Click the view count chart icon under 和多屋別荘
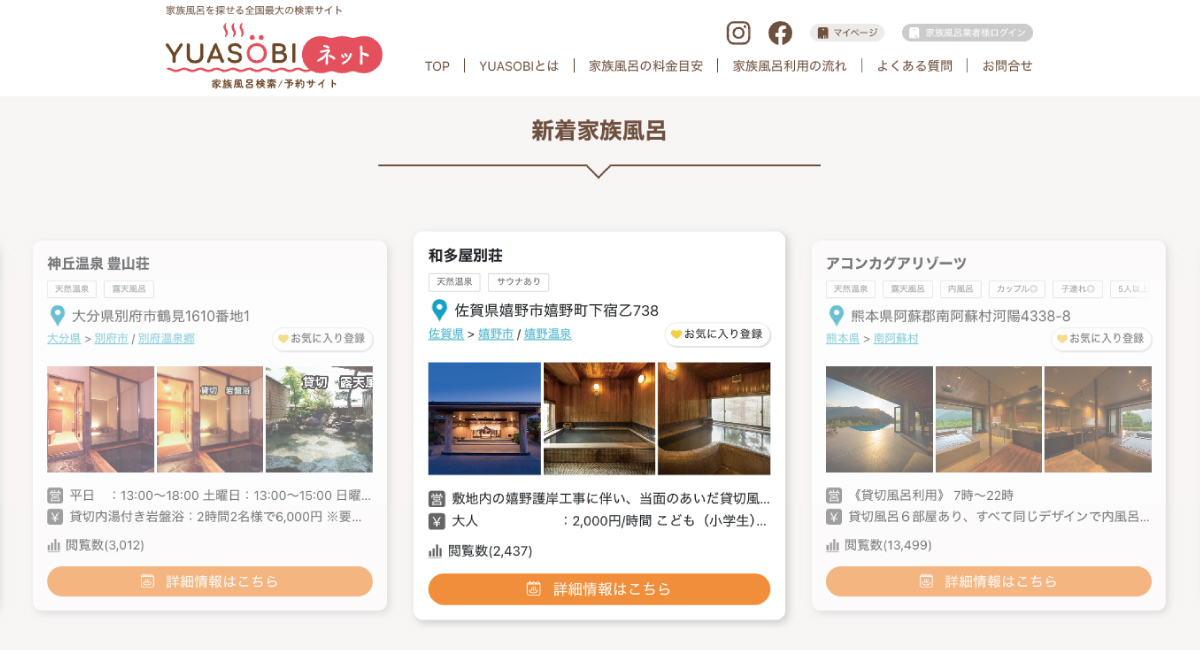Viewport: 1200px width, 650px height. click(x=435, y=551)
